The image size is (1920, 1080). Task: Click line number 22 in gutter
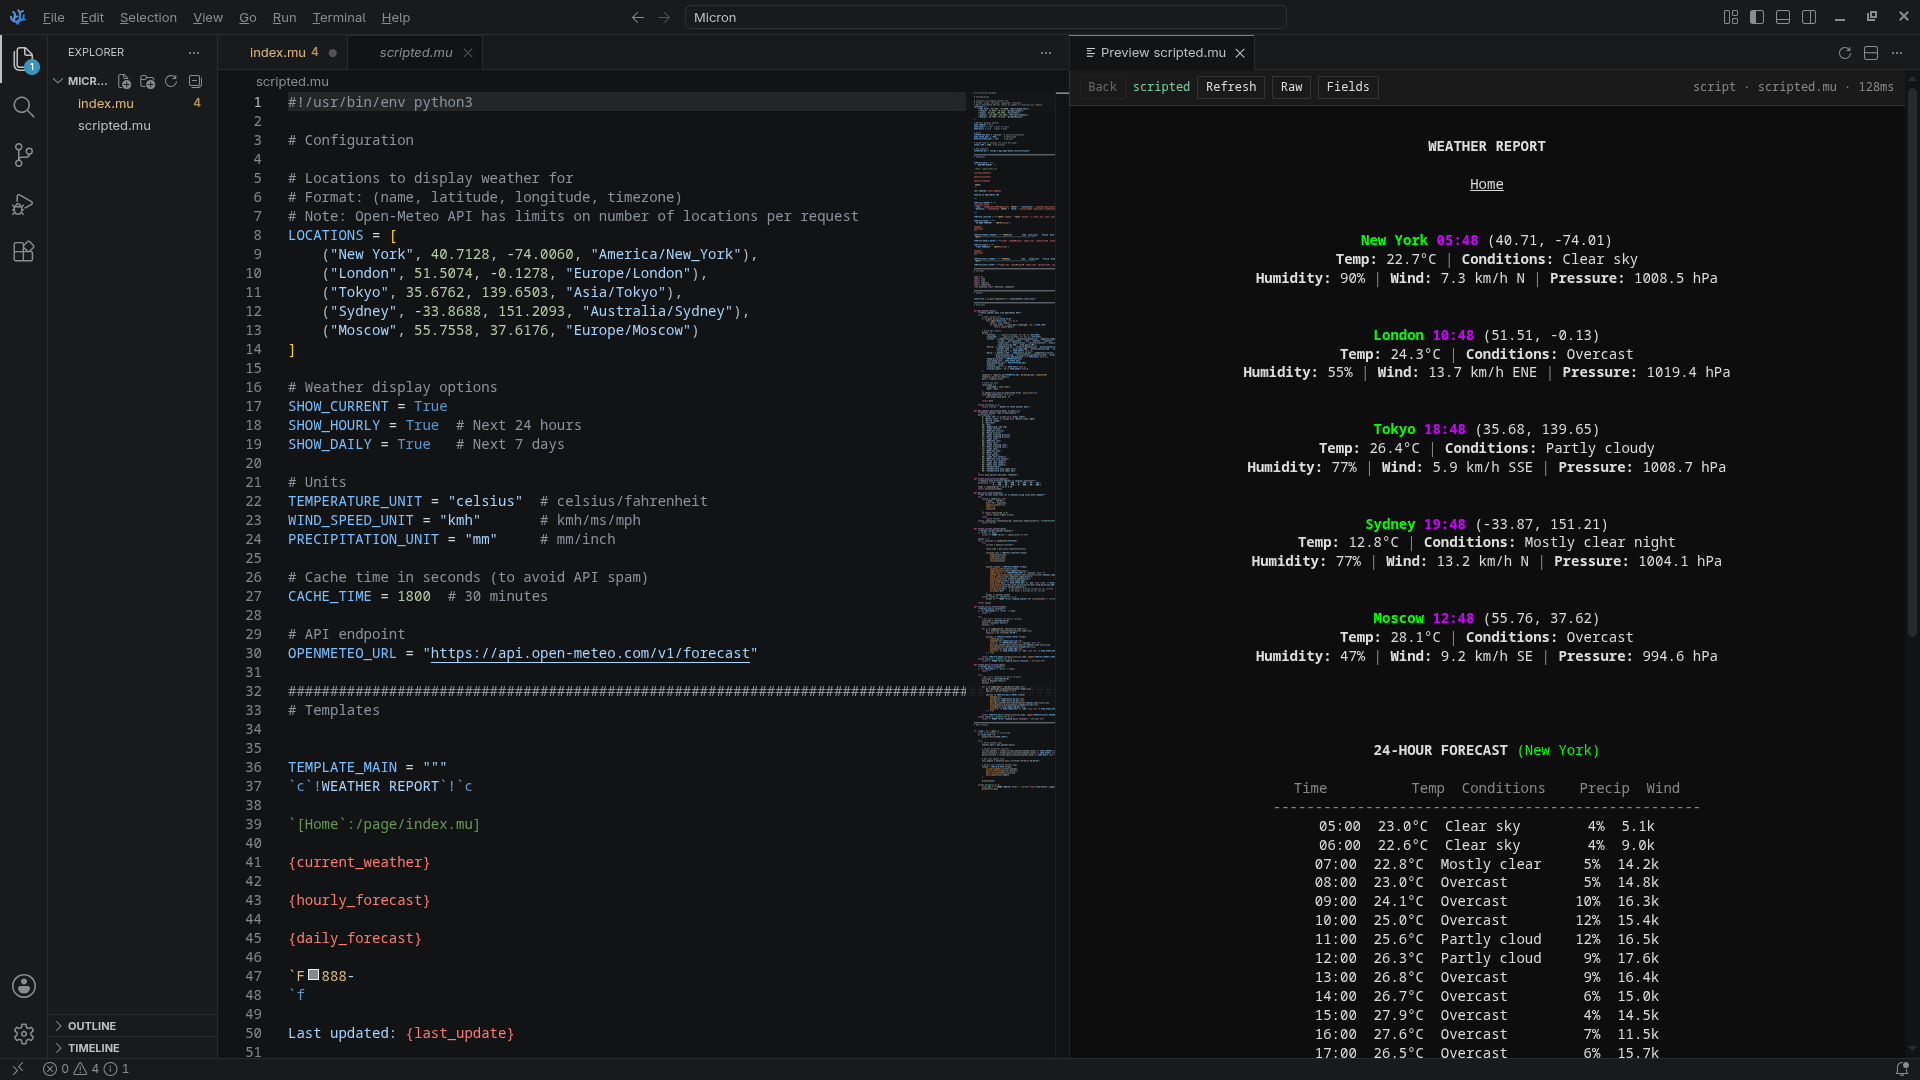253,502
